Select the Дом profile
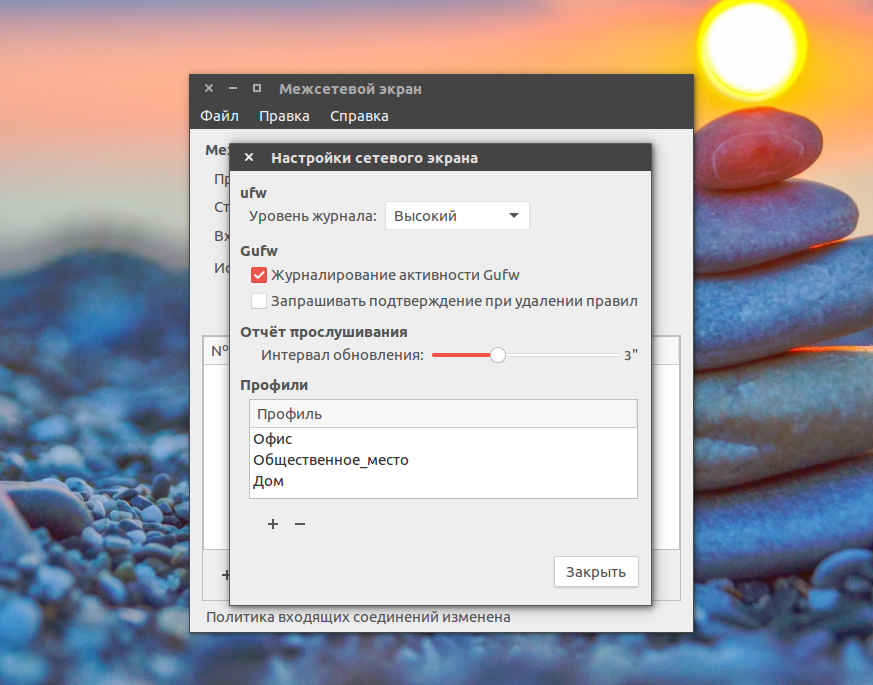873x685 pixels. tap(269, 481)
